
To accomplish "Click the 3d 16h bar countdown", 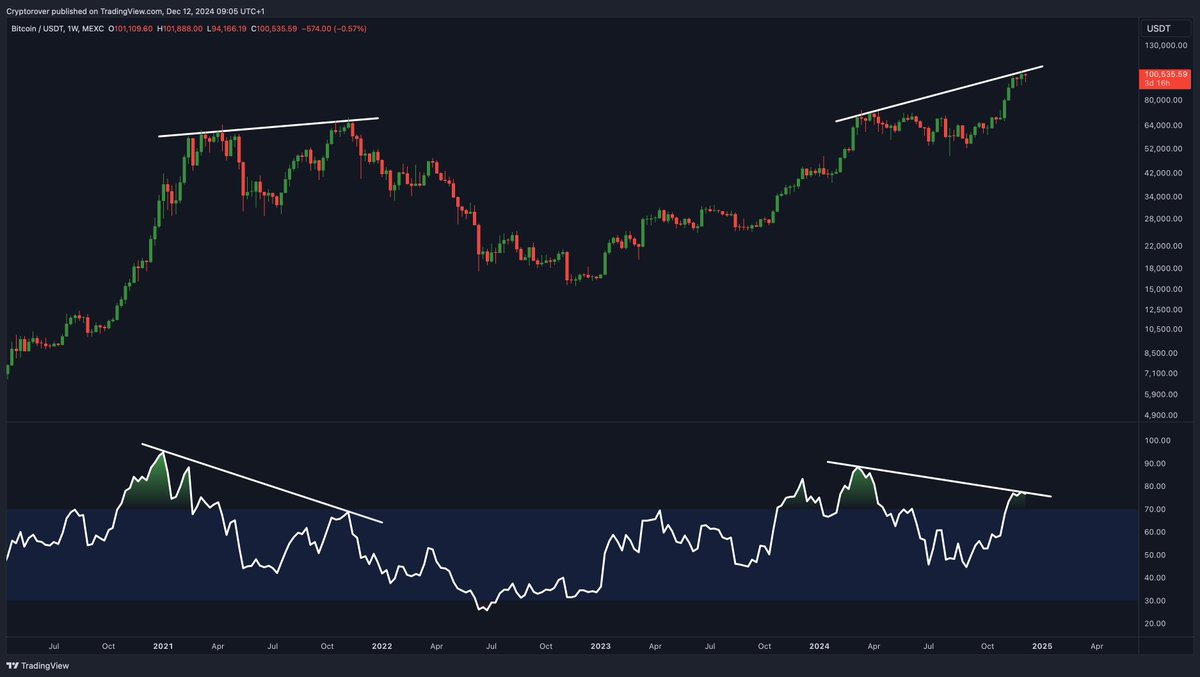I will pyautogui.click(x=1157, y=83).
